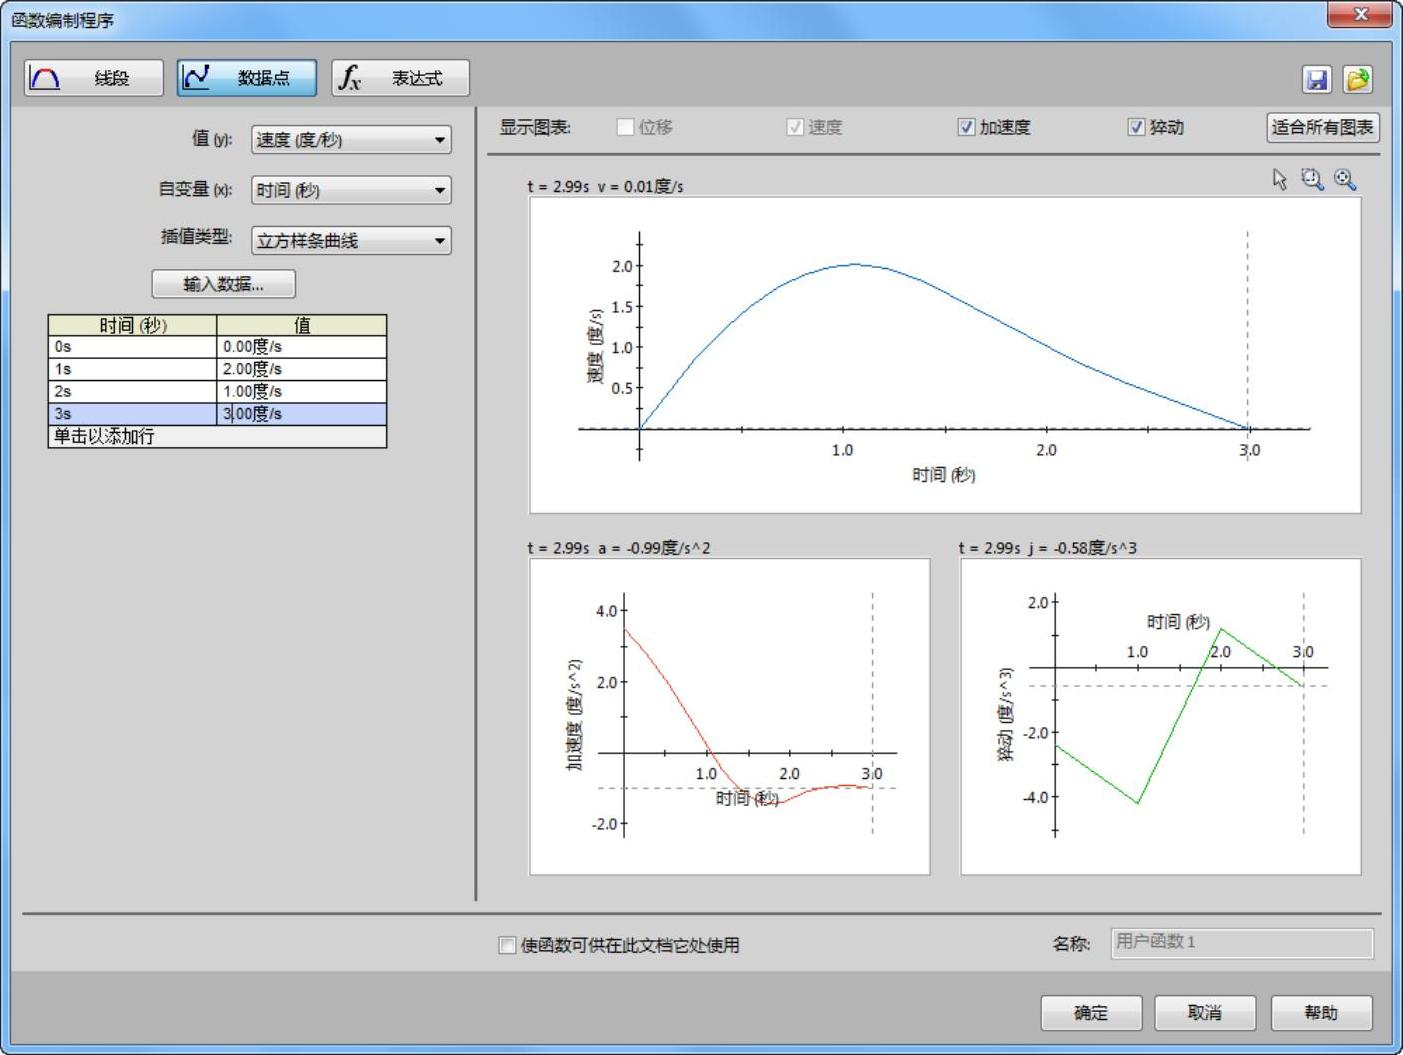
Task: Open the 插值类型 立方样条曲线 dropdown
Action: pyautogui.click(x=351, y=240)
